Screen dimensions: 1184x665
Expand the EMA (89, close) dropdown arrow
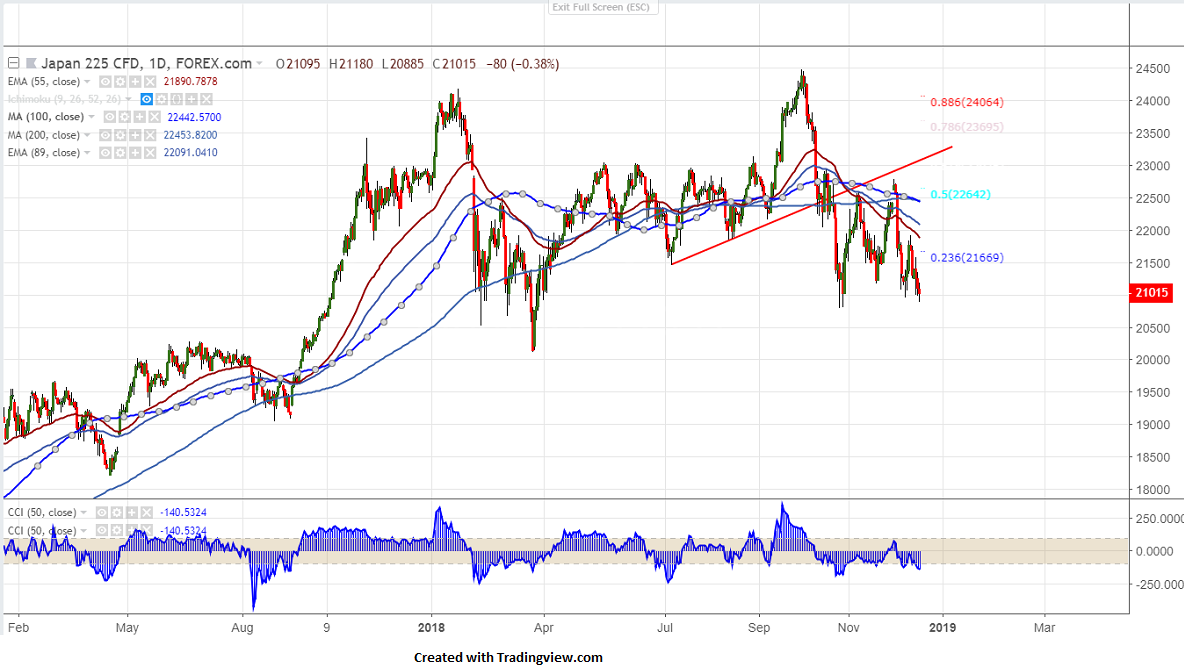point(88,152)
